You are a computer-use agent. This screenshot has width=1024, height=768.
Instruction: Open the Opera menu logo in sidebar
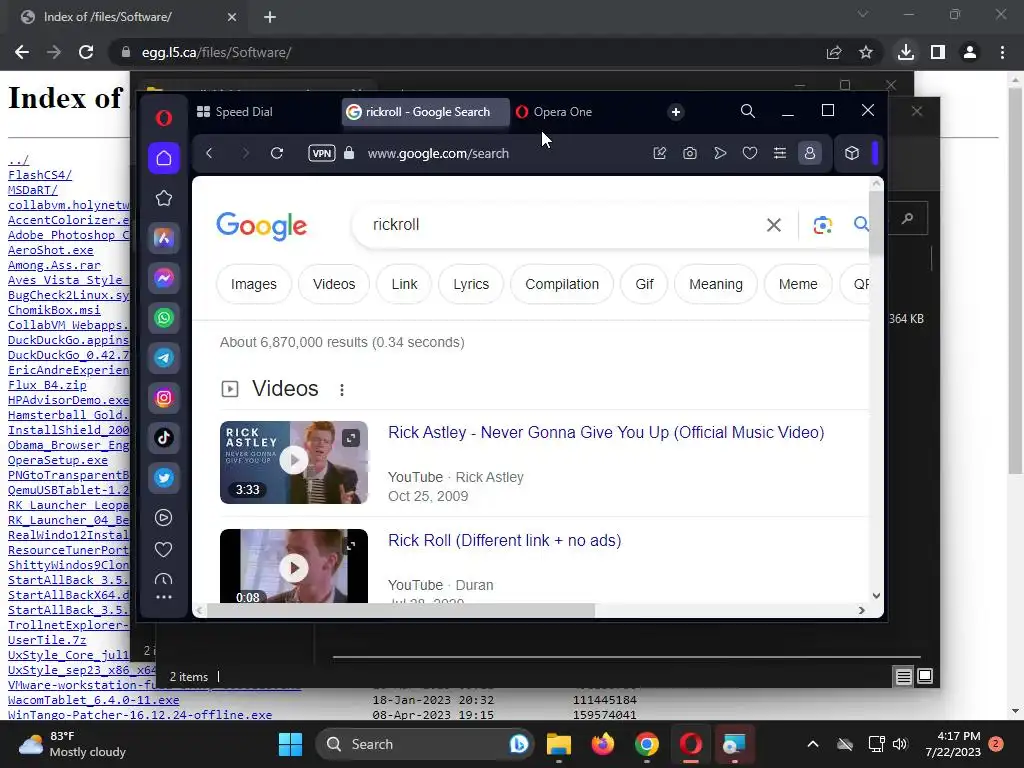[164, 118]
